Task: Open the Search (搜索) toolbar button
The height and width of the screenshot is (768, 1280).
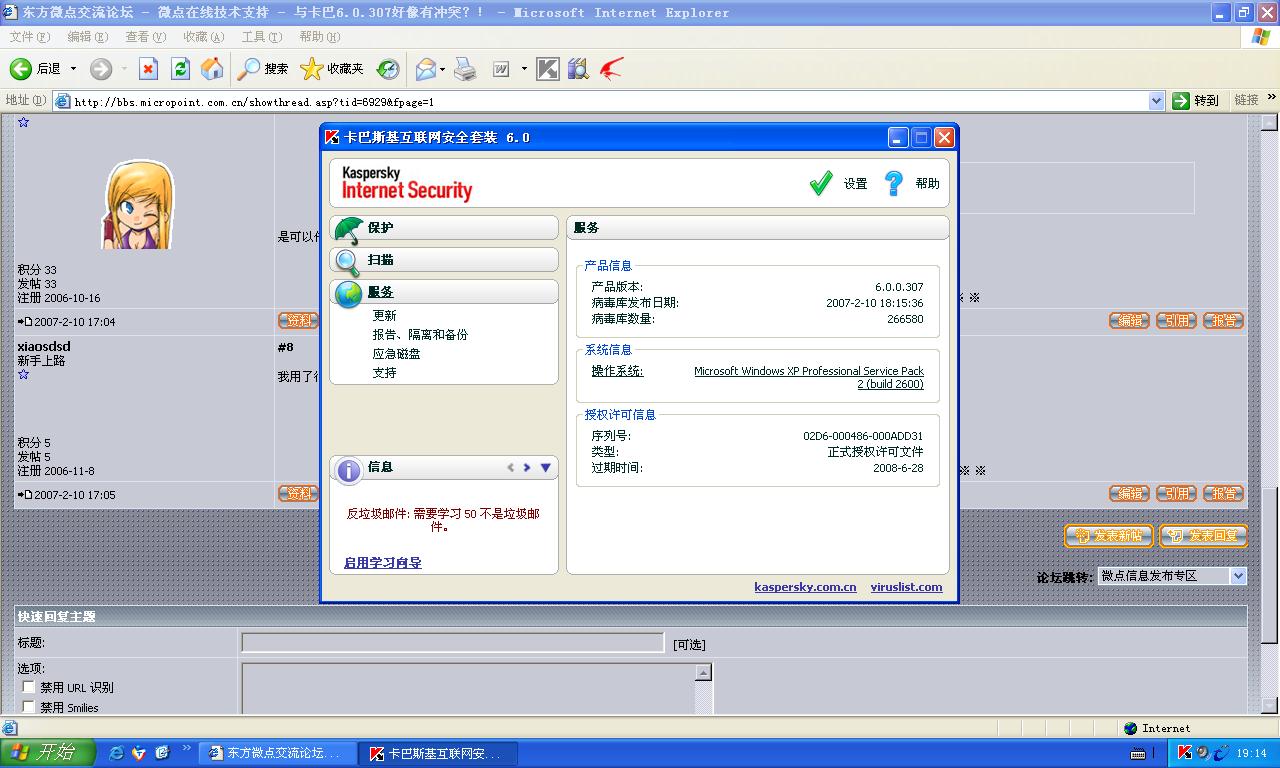Action: pyautogui.click(x=262, y=68)
